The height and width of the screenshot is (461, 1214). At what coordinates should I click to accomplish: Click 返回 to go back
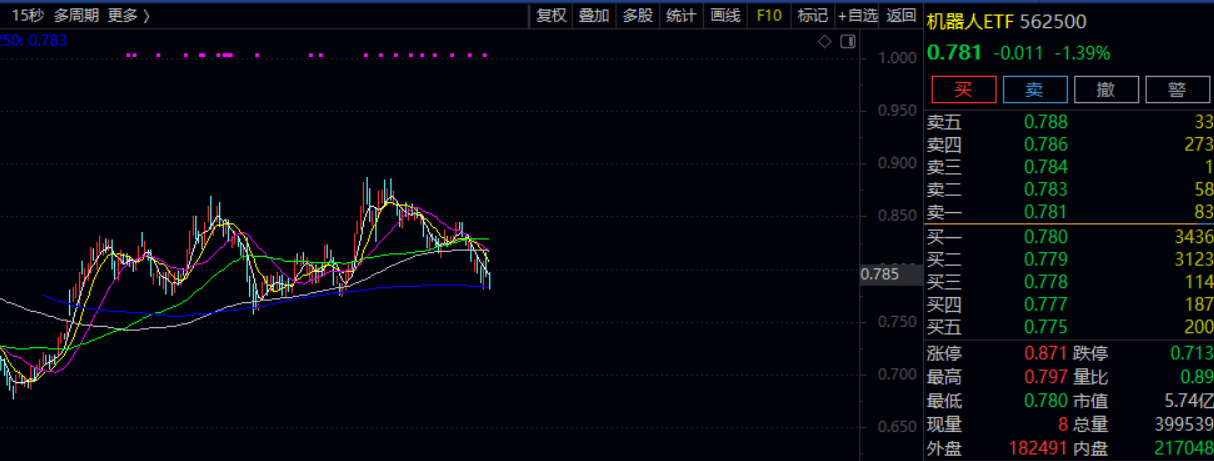click(x=901, y=15)
